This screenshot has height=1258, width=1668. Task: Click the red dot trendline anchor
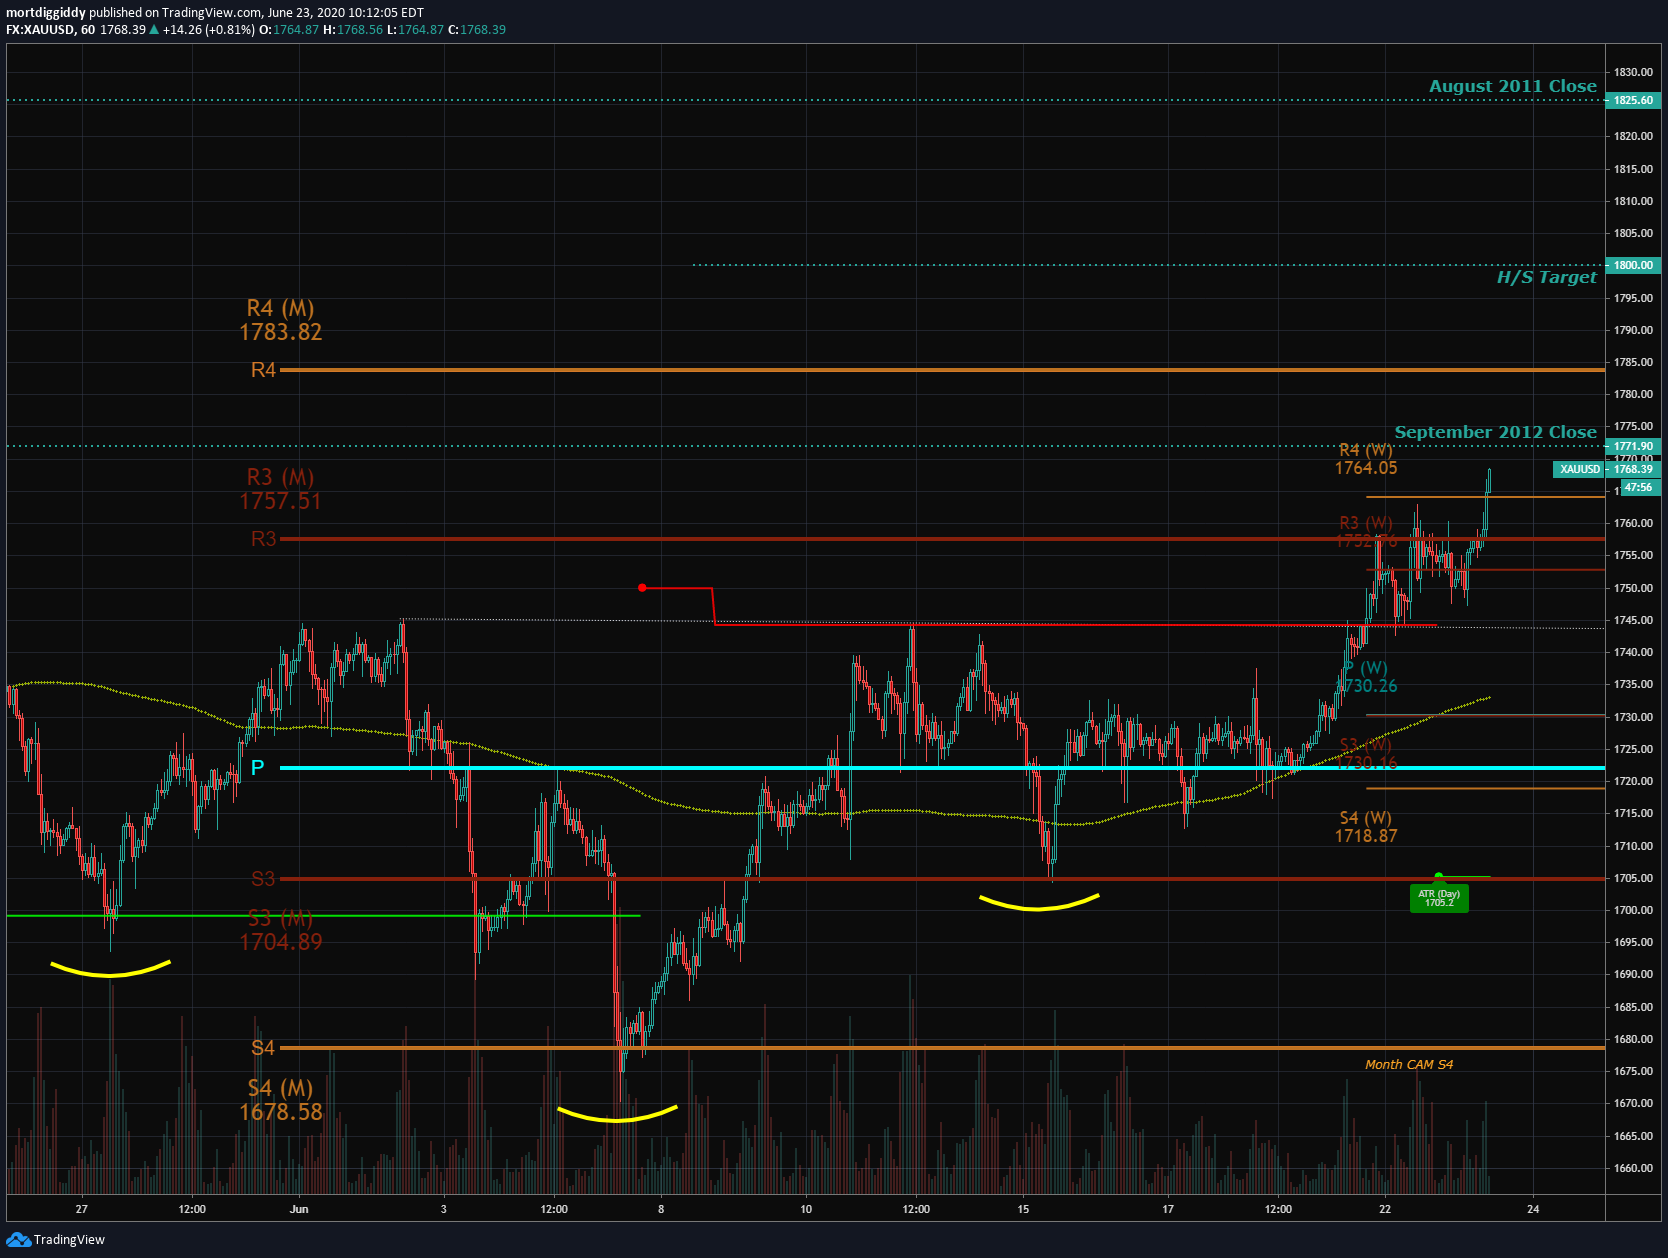642,588
